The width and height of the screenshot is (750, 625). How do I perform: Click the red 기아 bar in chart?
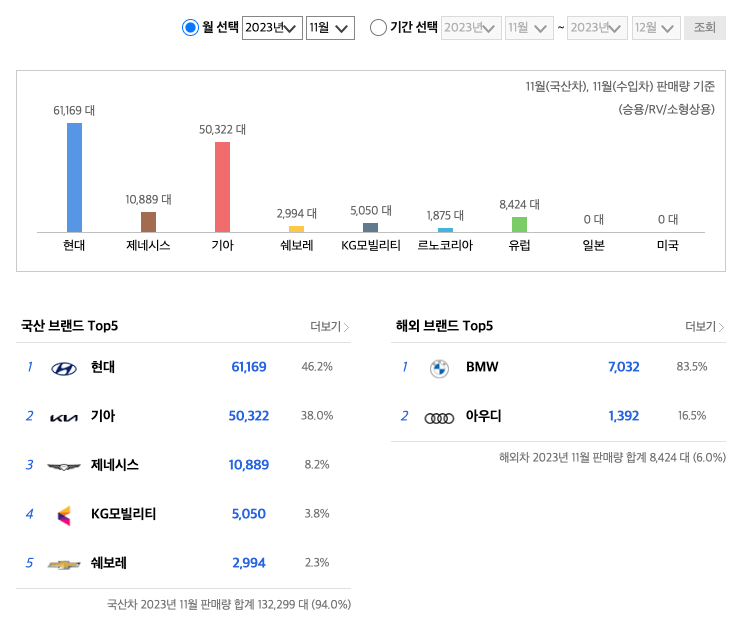(x=222, y=187)
